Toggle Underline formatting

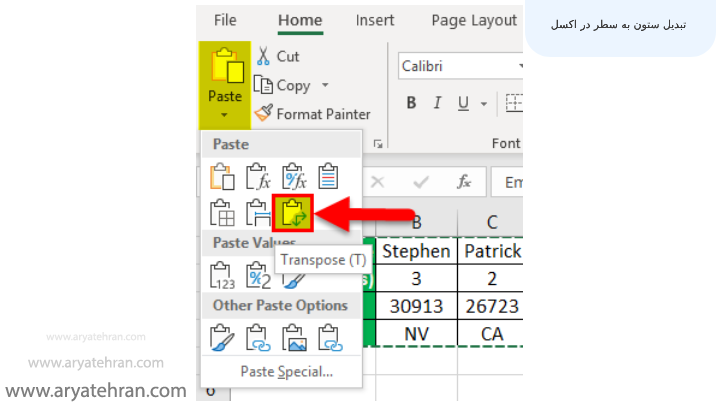coord(462,103)
